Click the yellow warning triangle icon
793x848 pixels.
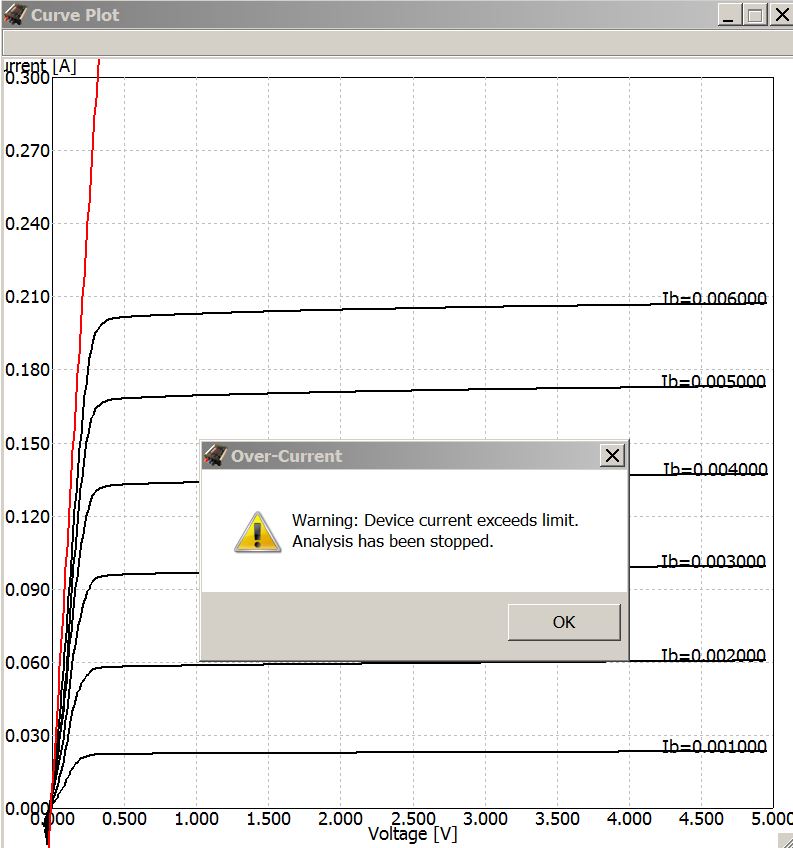[x=257, y=531]
